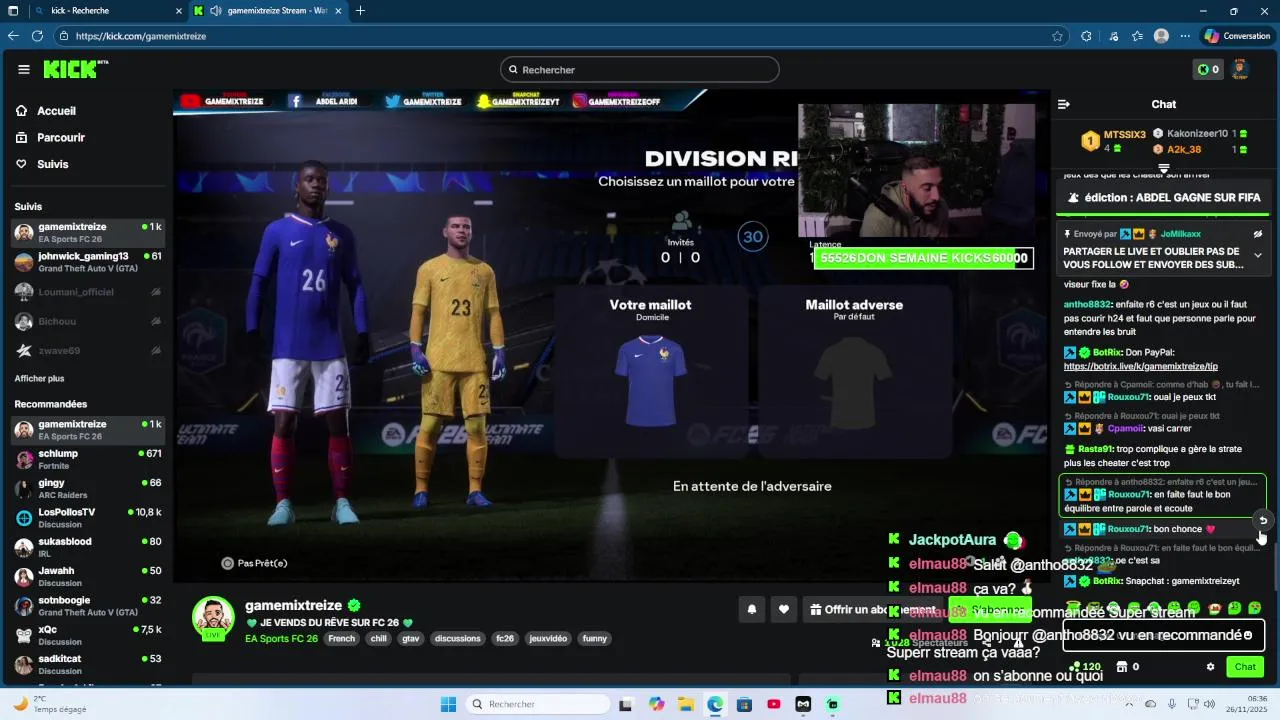Click the Kick Rechercher search field
Image resolution: width=1280 pixels, height=720 pixels.
640,69
